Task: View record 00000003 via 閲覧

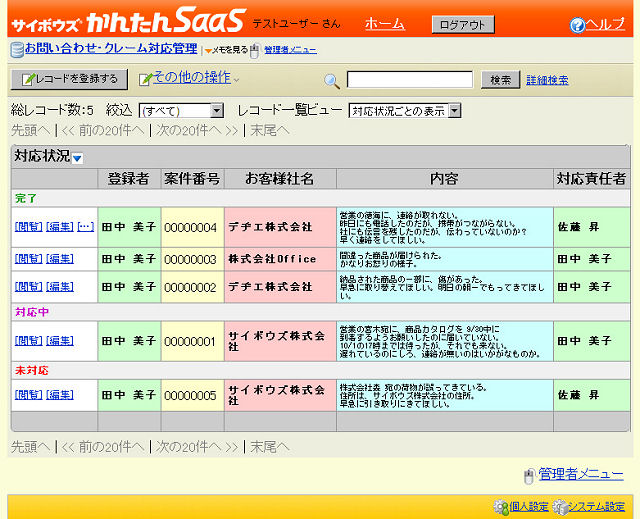Action: click(29, 259)
